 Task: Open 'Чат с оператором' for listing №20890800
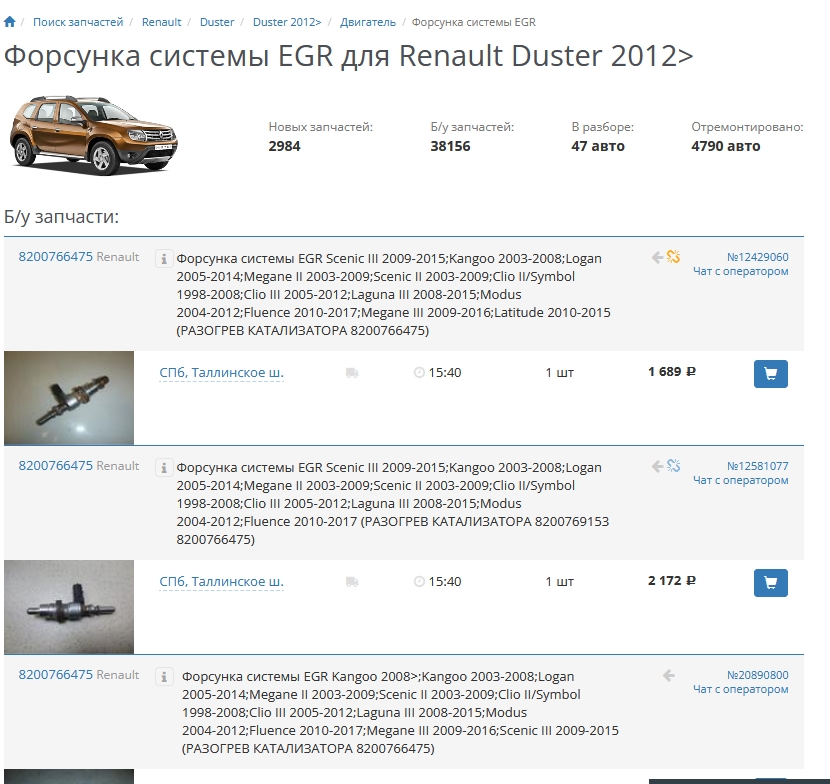coord(741,690)
